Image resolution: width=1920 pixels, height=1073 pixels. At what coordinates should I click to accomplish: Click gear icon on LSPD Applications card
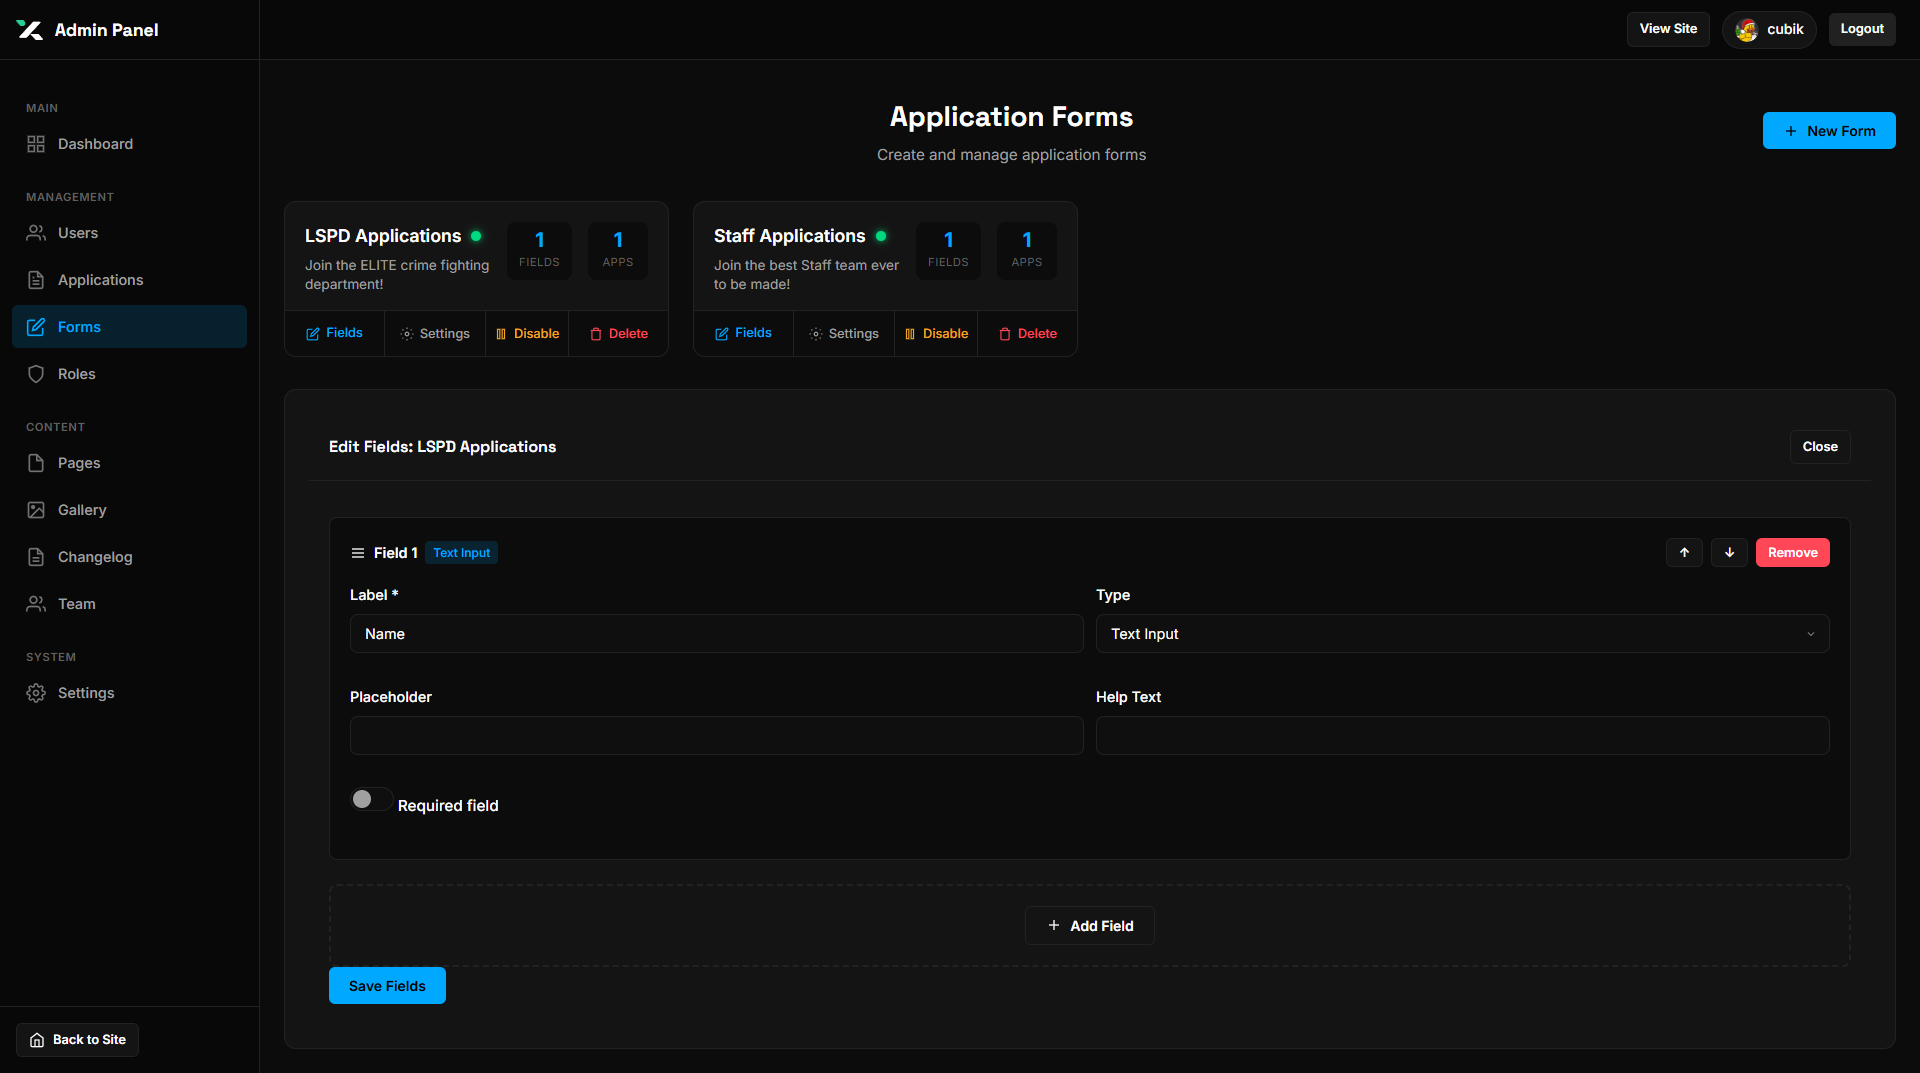tap(407, 334)
